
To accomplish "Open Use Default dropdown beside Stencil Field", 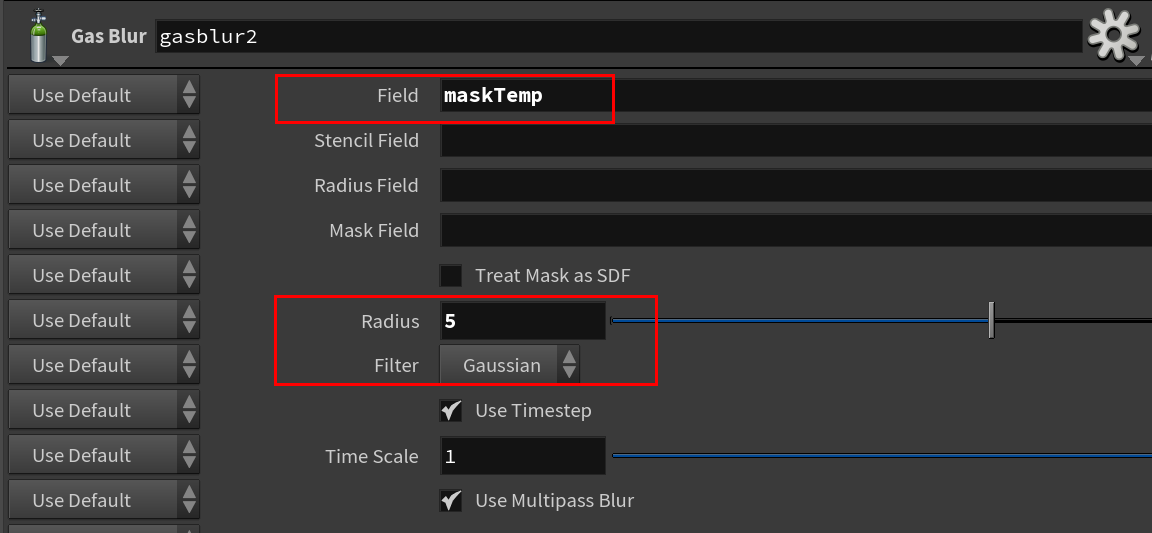I will [104, 140].
